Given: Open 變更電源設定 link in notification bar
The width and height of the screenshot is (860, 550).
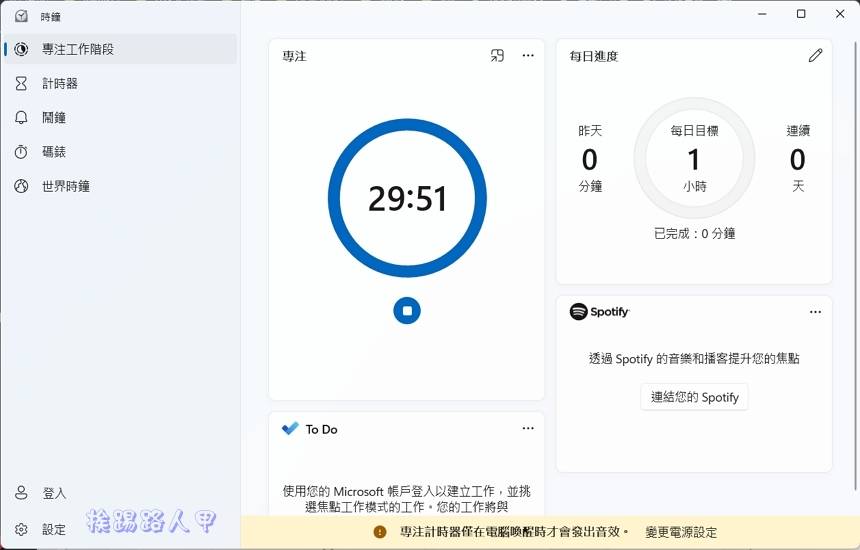Looking at the screenshot, I should [681, 532].
